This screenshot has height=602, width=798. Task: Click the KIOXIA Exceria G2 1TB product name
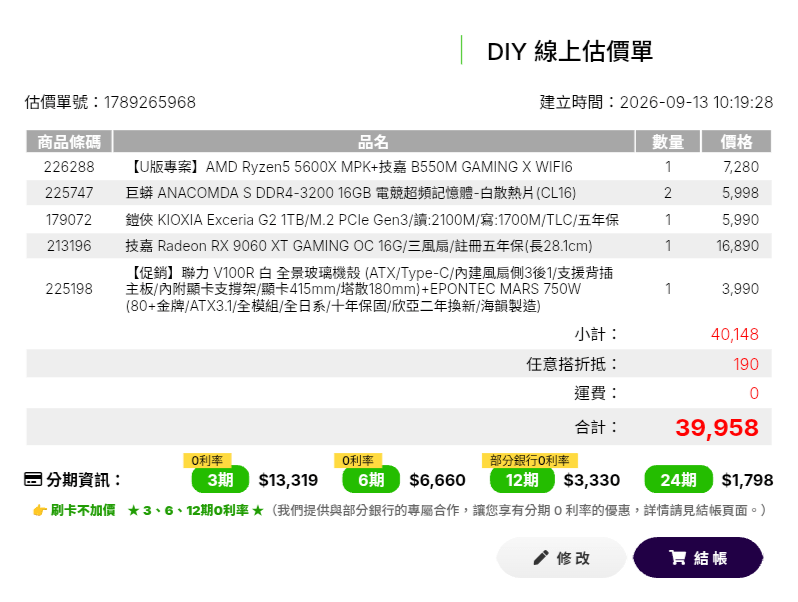point(372,220)
